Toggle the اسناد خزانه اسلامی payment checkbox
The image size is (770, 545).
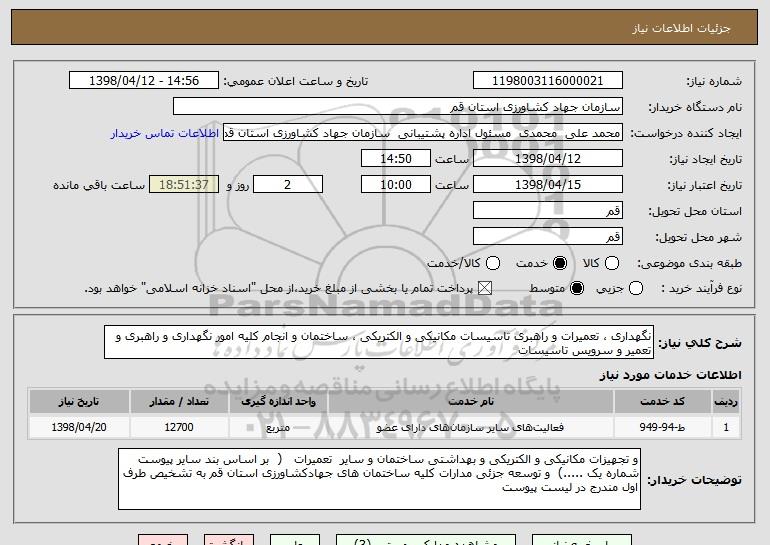click(485, 288)
